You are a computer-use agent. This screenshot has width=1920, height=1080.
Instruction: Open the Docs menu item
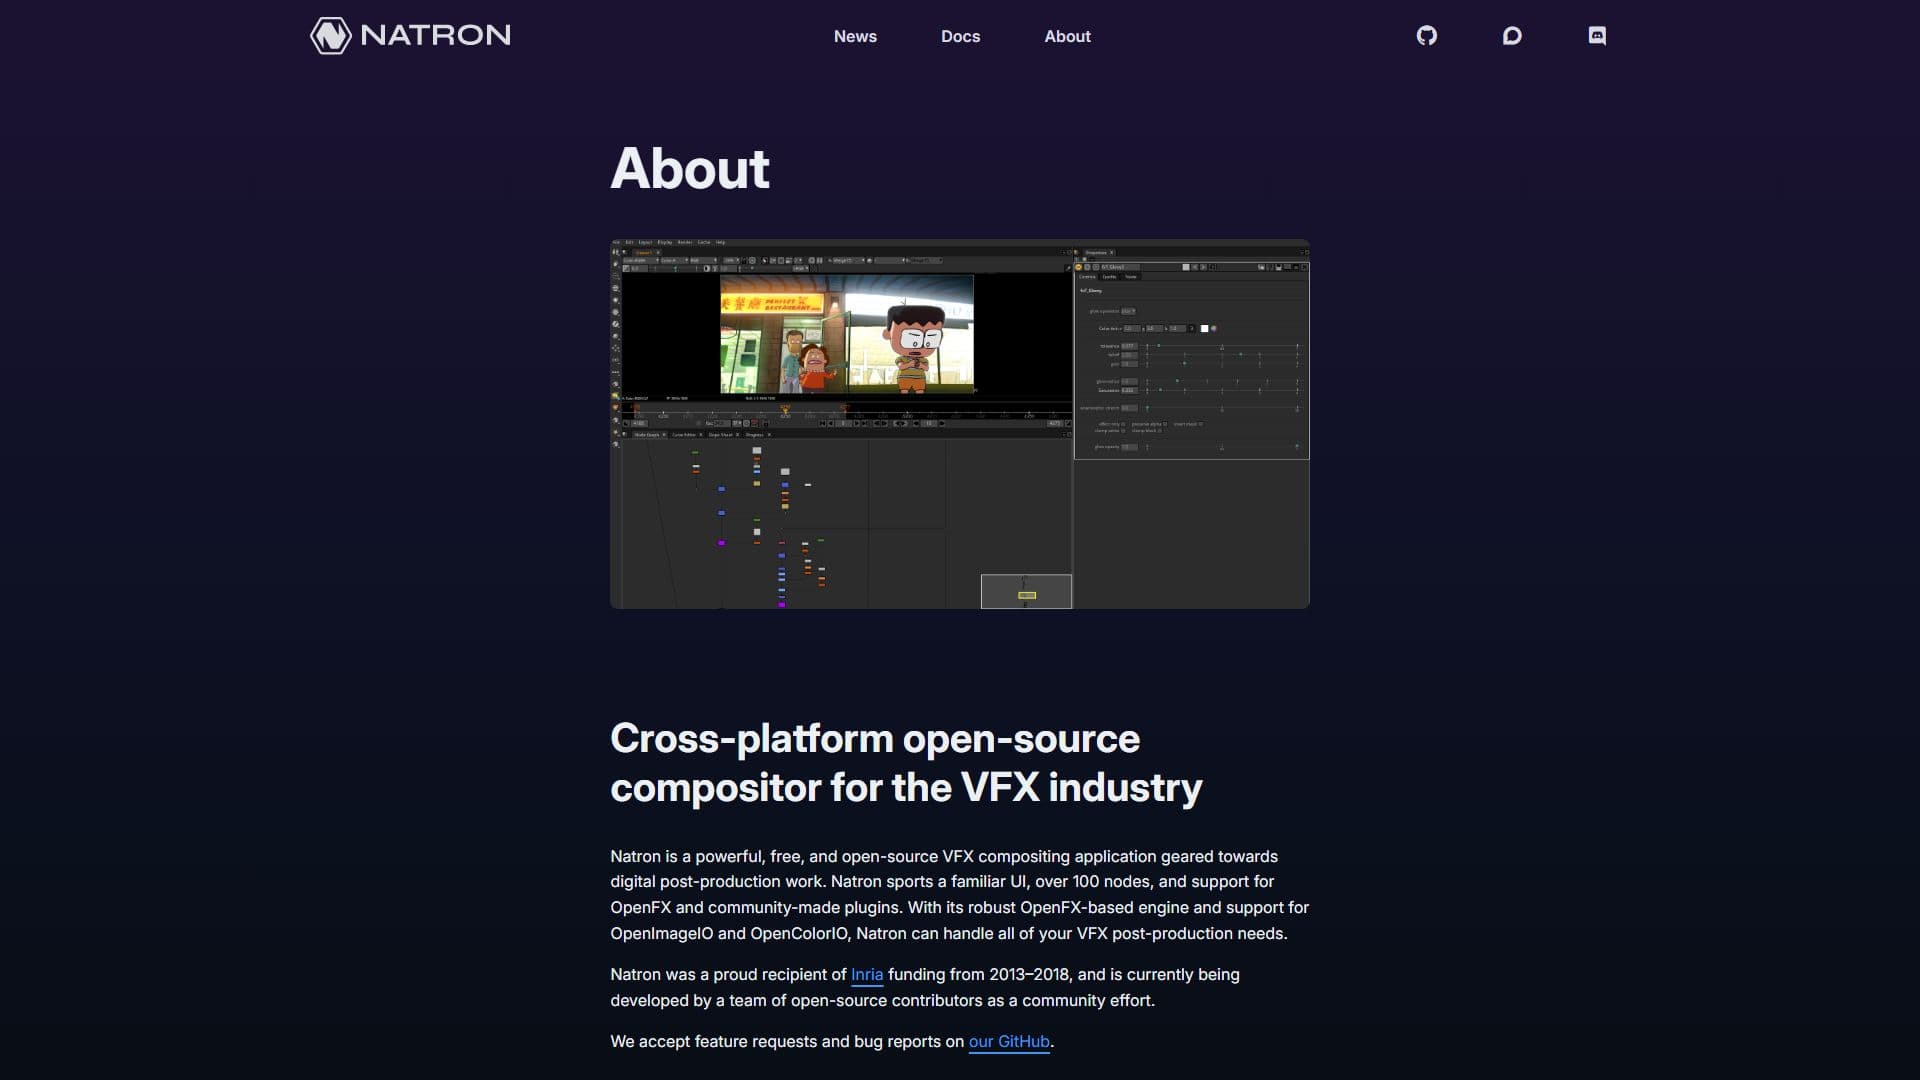click(x=960, y=36)
